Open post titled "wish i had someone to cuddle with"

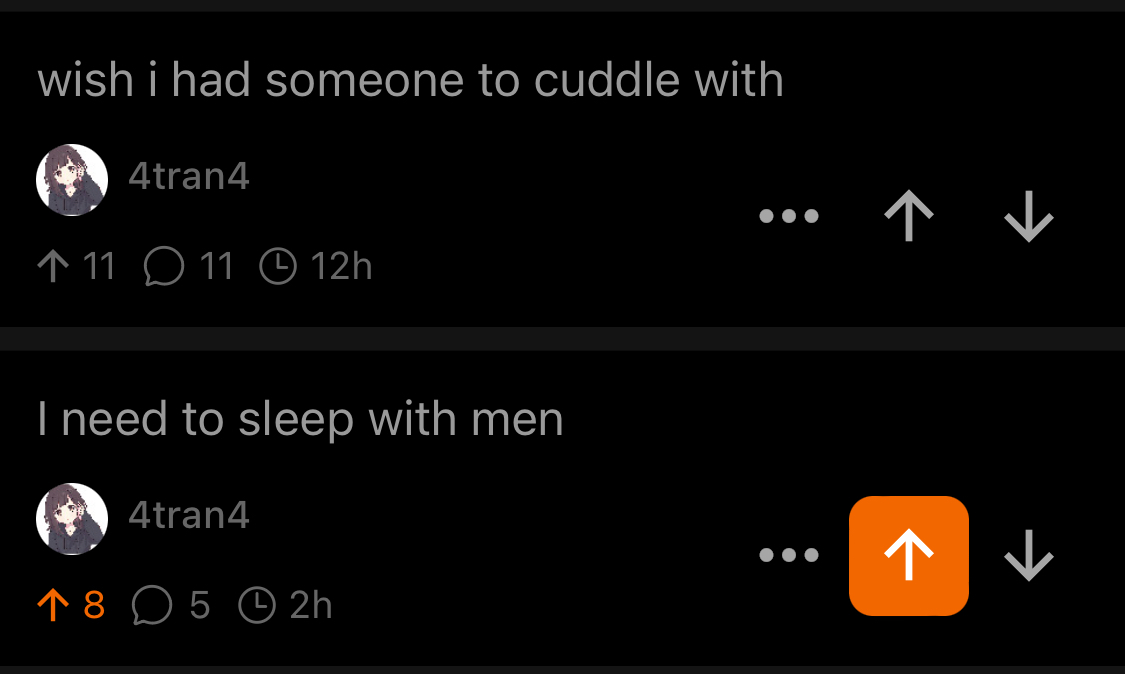pyautogui.click(x=410, y=80)
